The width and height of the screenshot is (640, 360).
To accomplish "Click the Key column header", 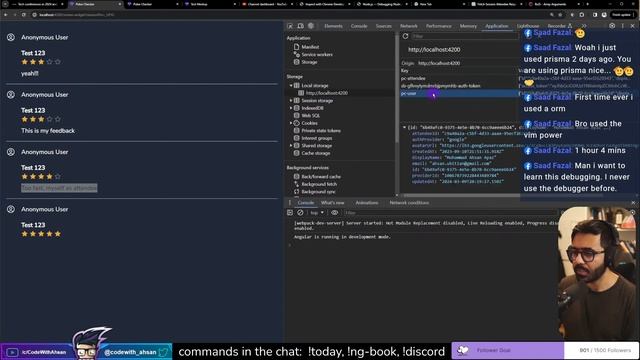I will click(459, 71).
